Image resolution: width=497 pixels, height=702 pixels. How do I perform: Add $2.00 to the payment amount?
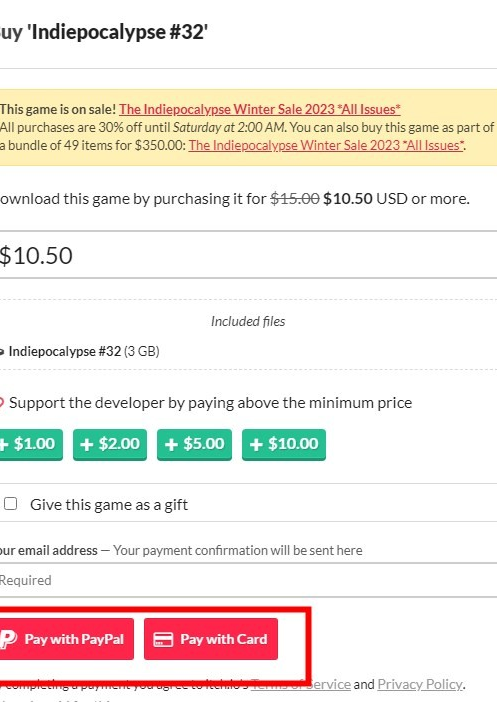point(110,444)
